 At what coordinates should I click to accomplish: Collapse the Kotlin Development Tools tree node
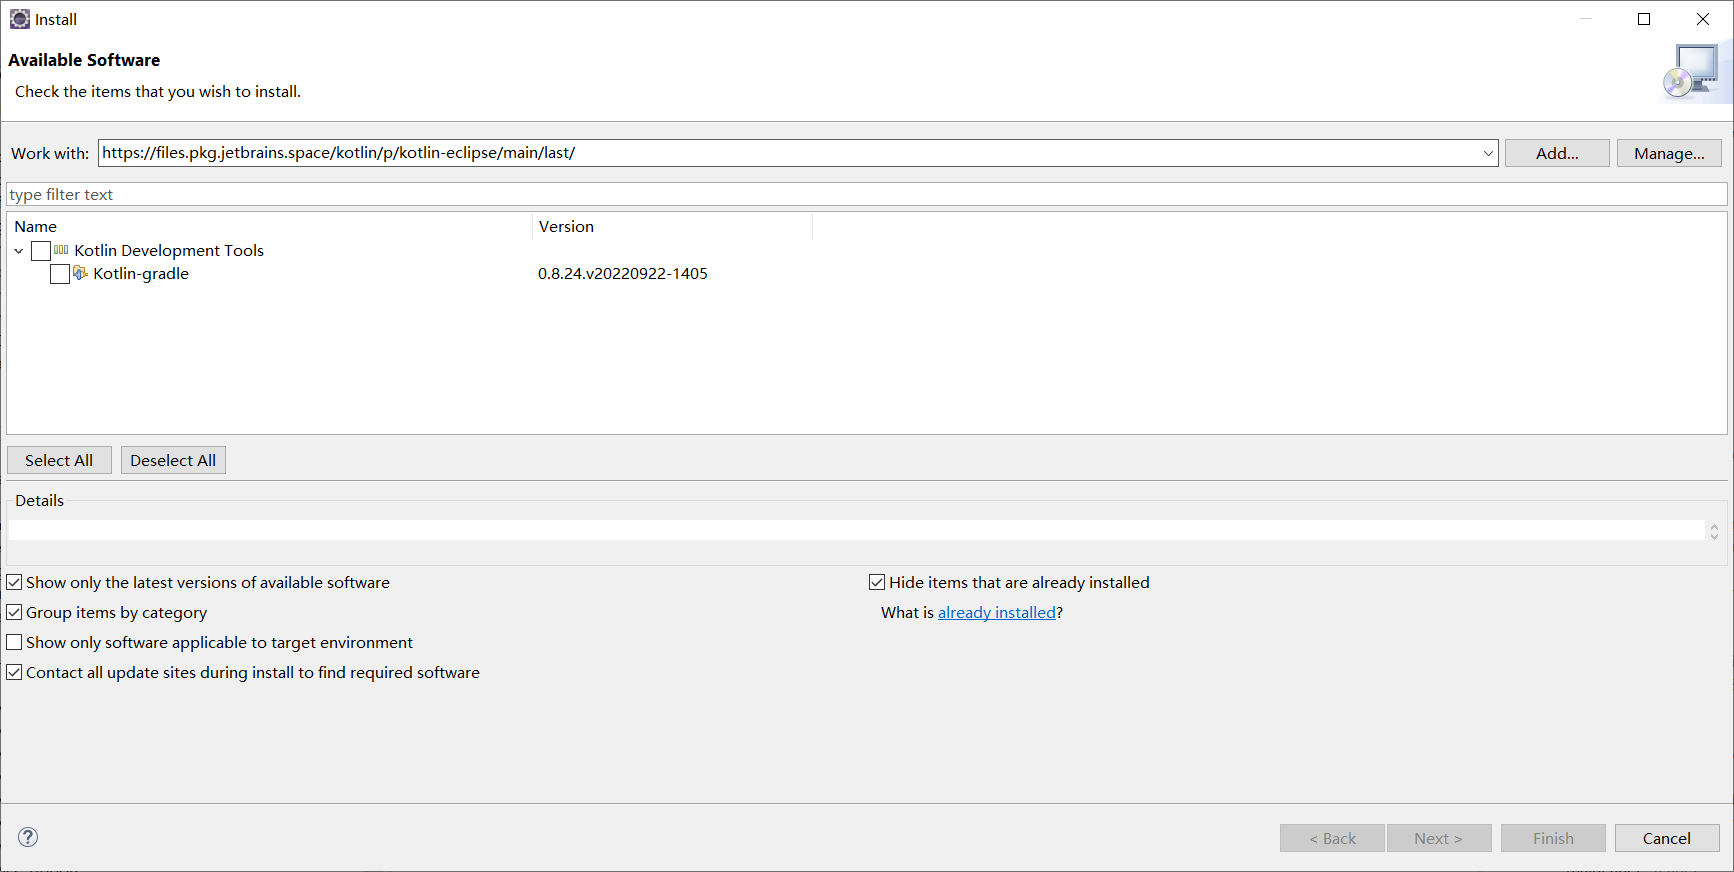[x=19, y=251]
